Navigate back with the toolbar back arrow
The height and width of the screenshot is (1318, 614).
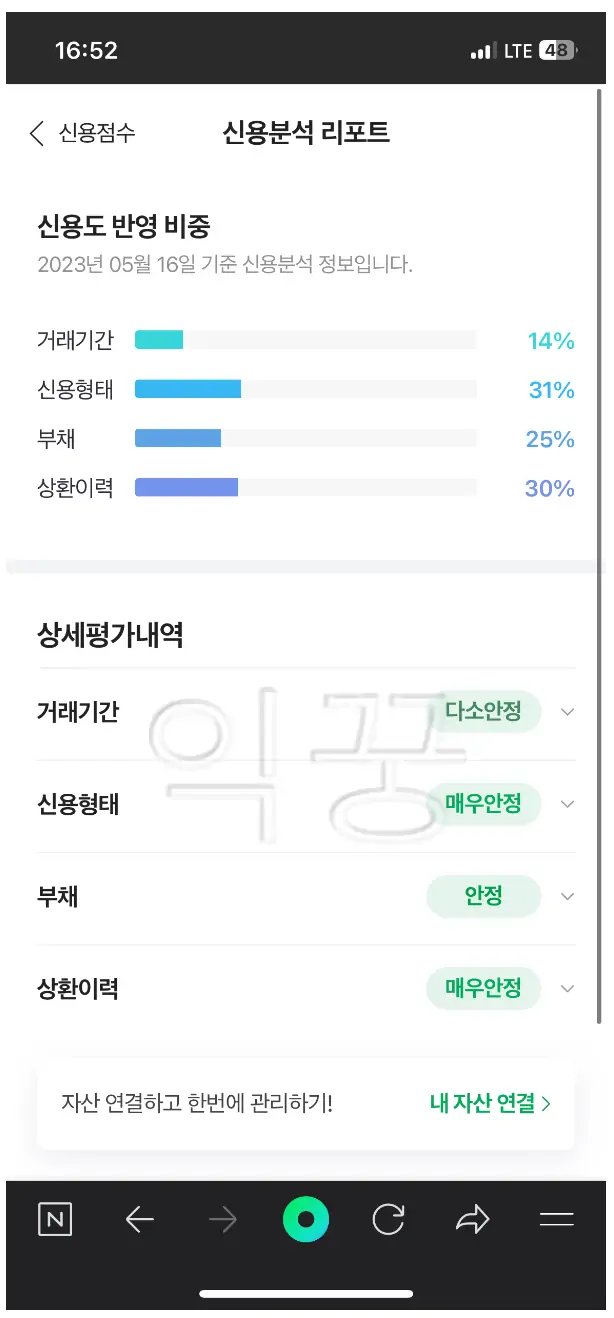[x=140, y=1219]
